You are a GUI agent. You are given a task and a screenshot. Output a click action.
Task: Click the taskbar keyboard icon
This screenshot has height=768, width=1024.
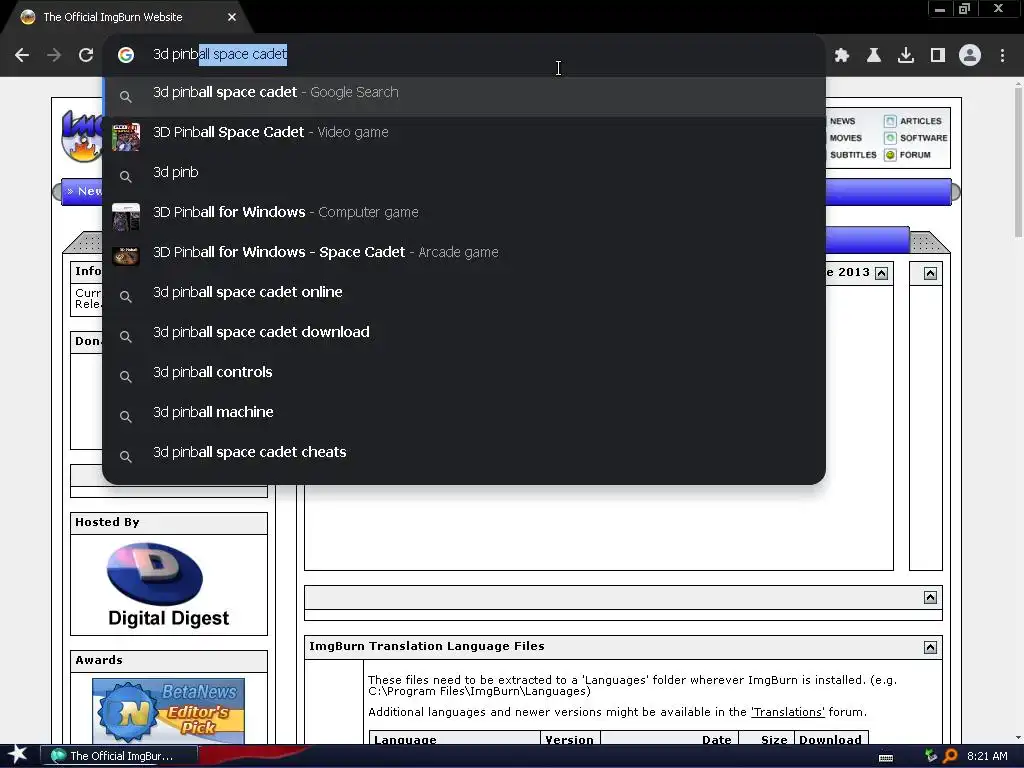(886, 758)
